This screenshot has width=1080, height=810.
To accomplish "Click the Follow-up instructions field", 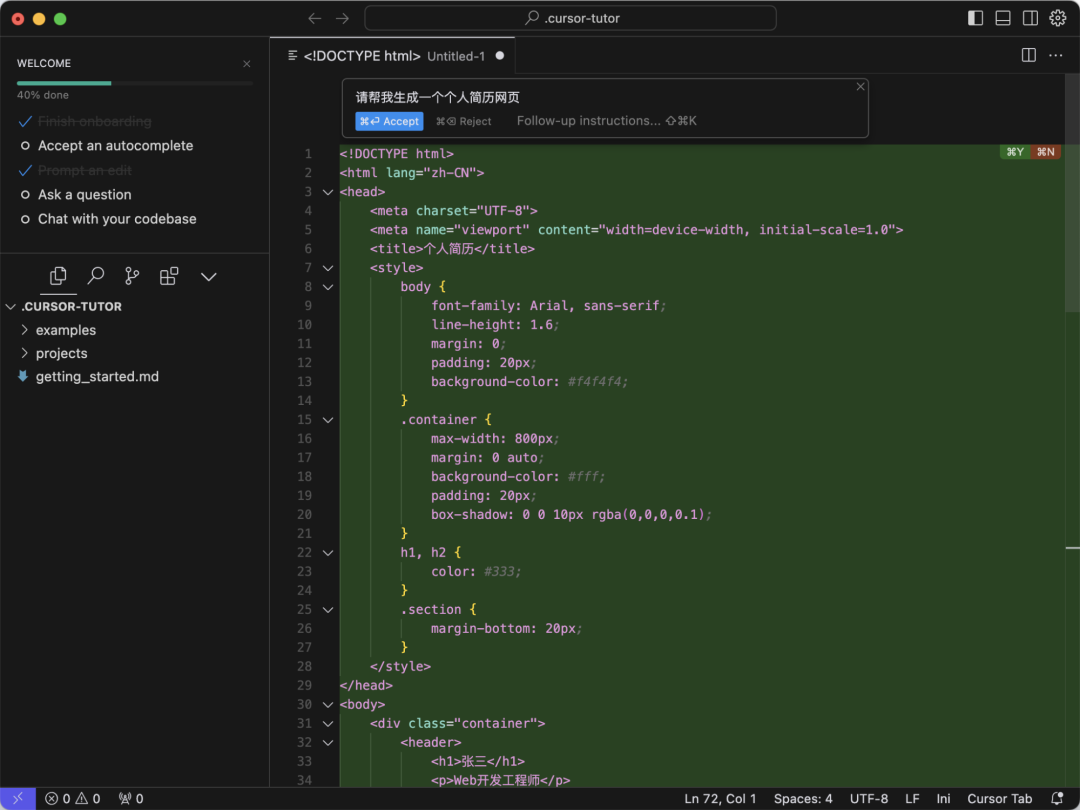I will (607, 121).
